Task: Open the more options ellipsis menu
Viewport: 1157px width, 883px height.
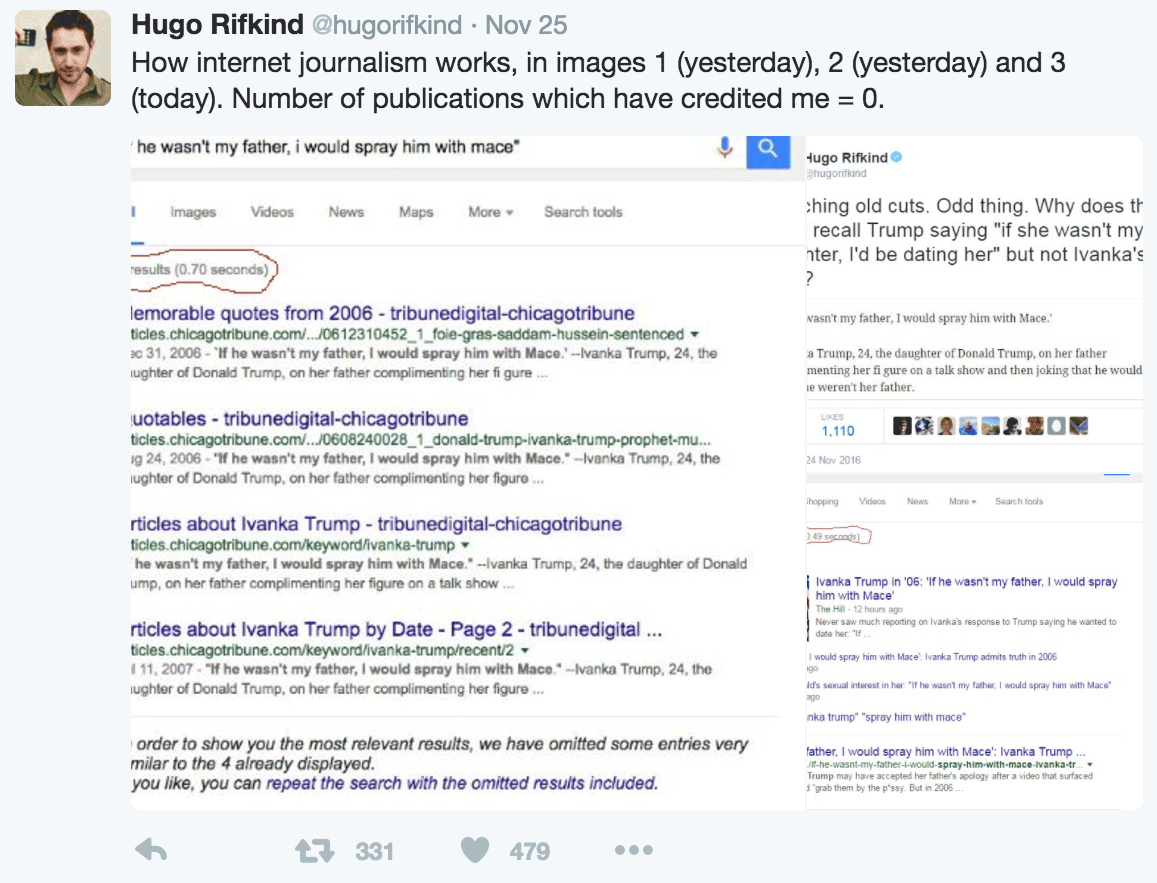Action: tap(634, 850)
